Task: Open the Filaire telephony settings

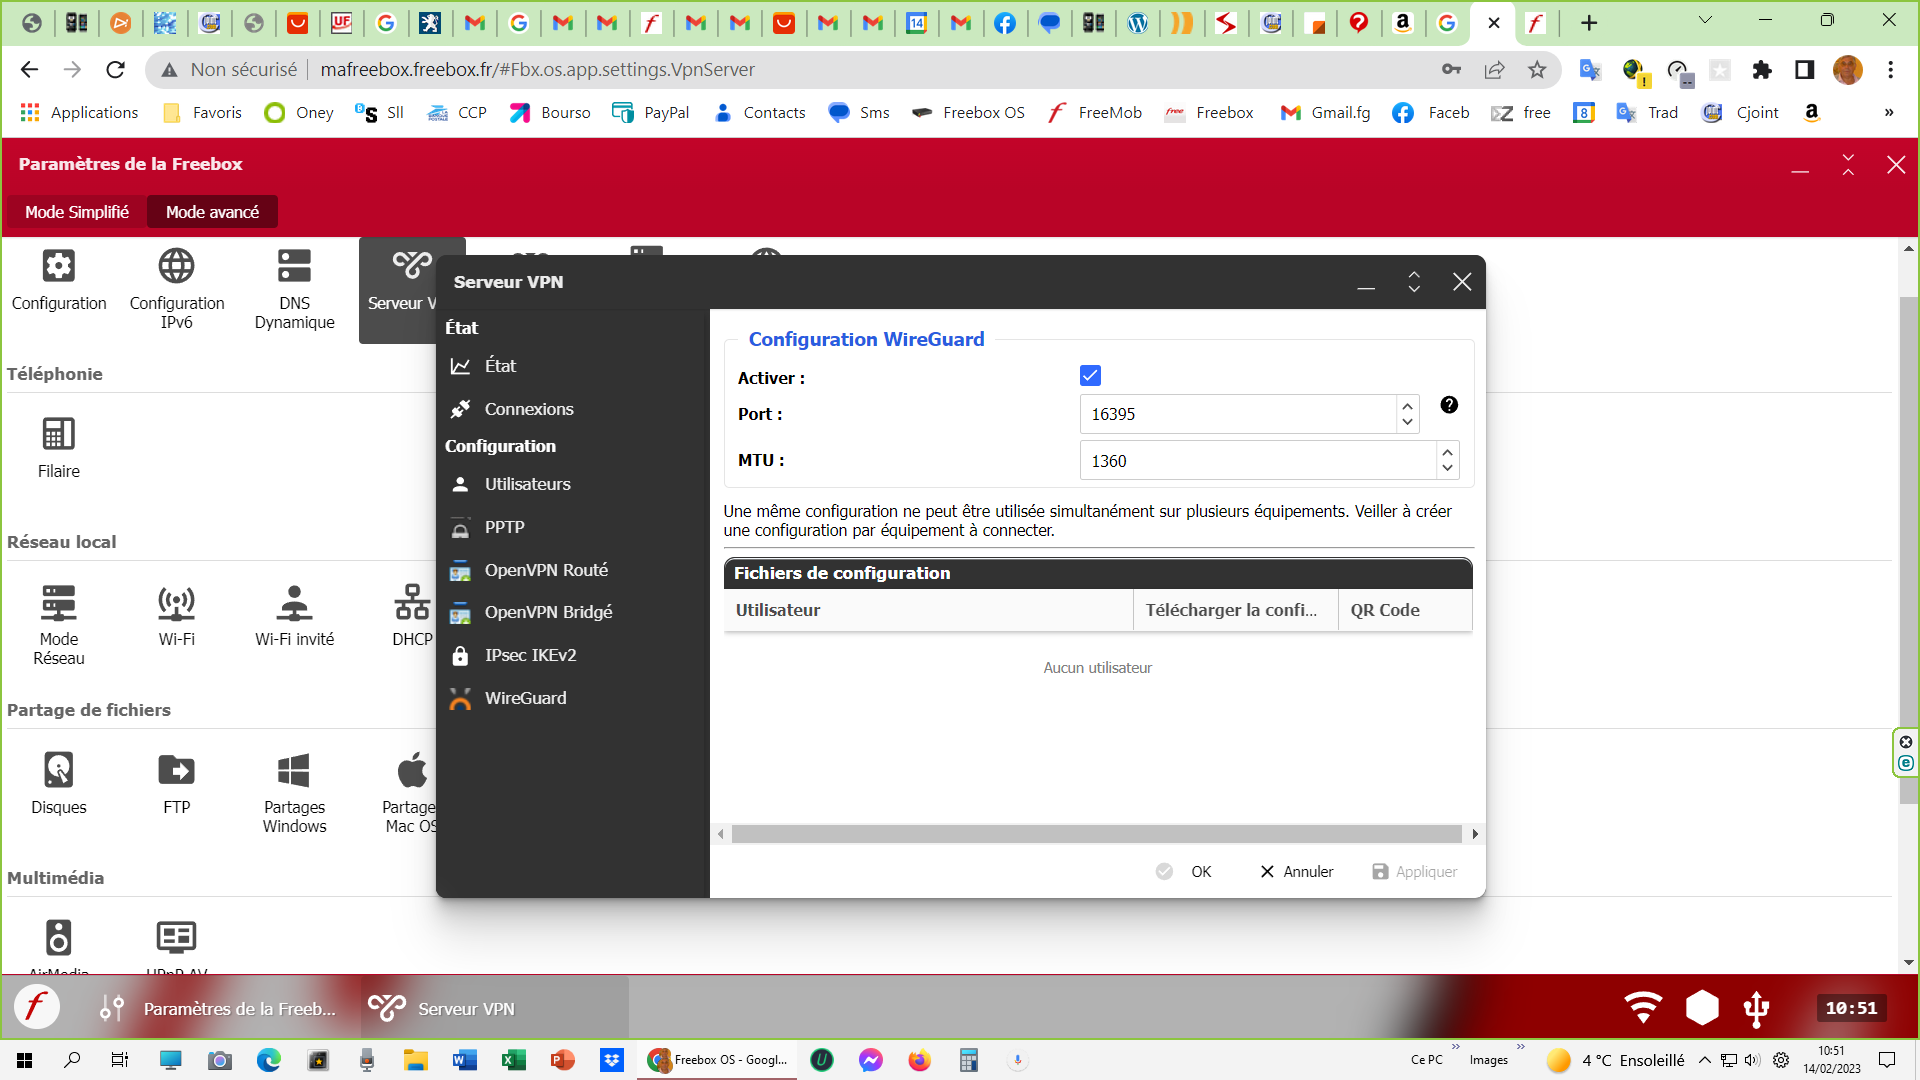Action: coord(59,448)
